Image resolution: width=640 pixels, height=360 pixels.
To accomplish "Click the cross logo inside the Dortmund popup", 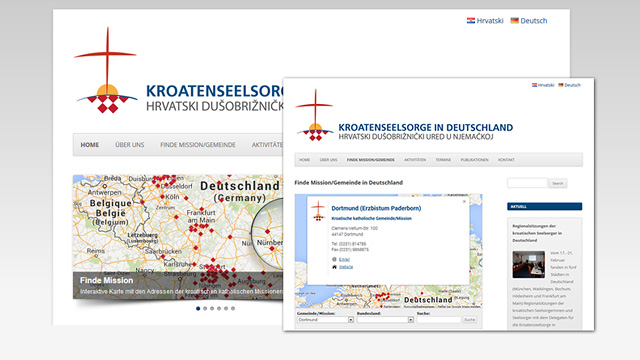I will pos(318,211).
